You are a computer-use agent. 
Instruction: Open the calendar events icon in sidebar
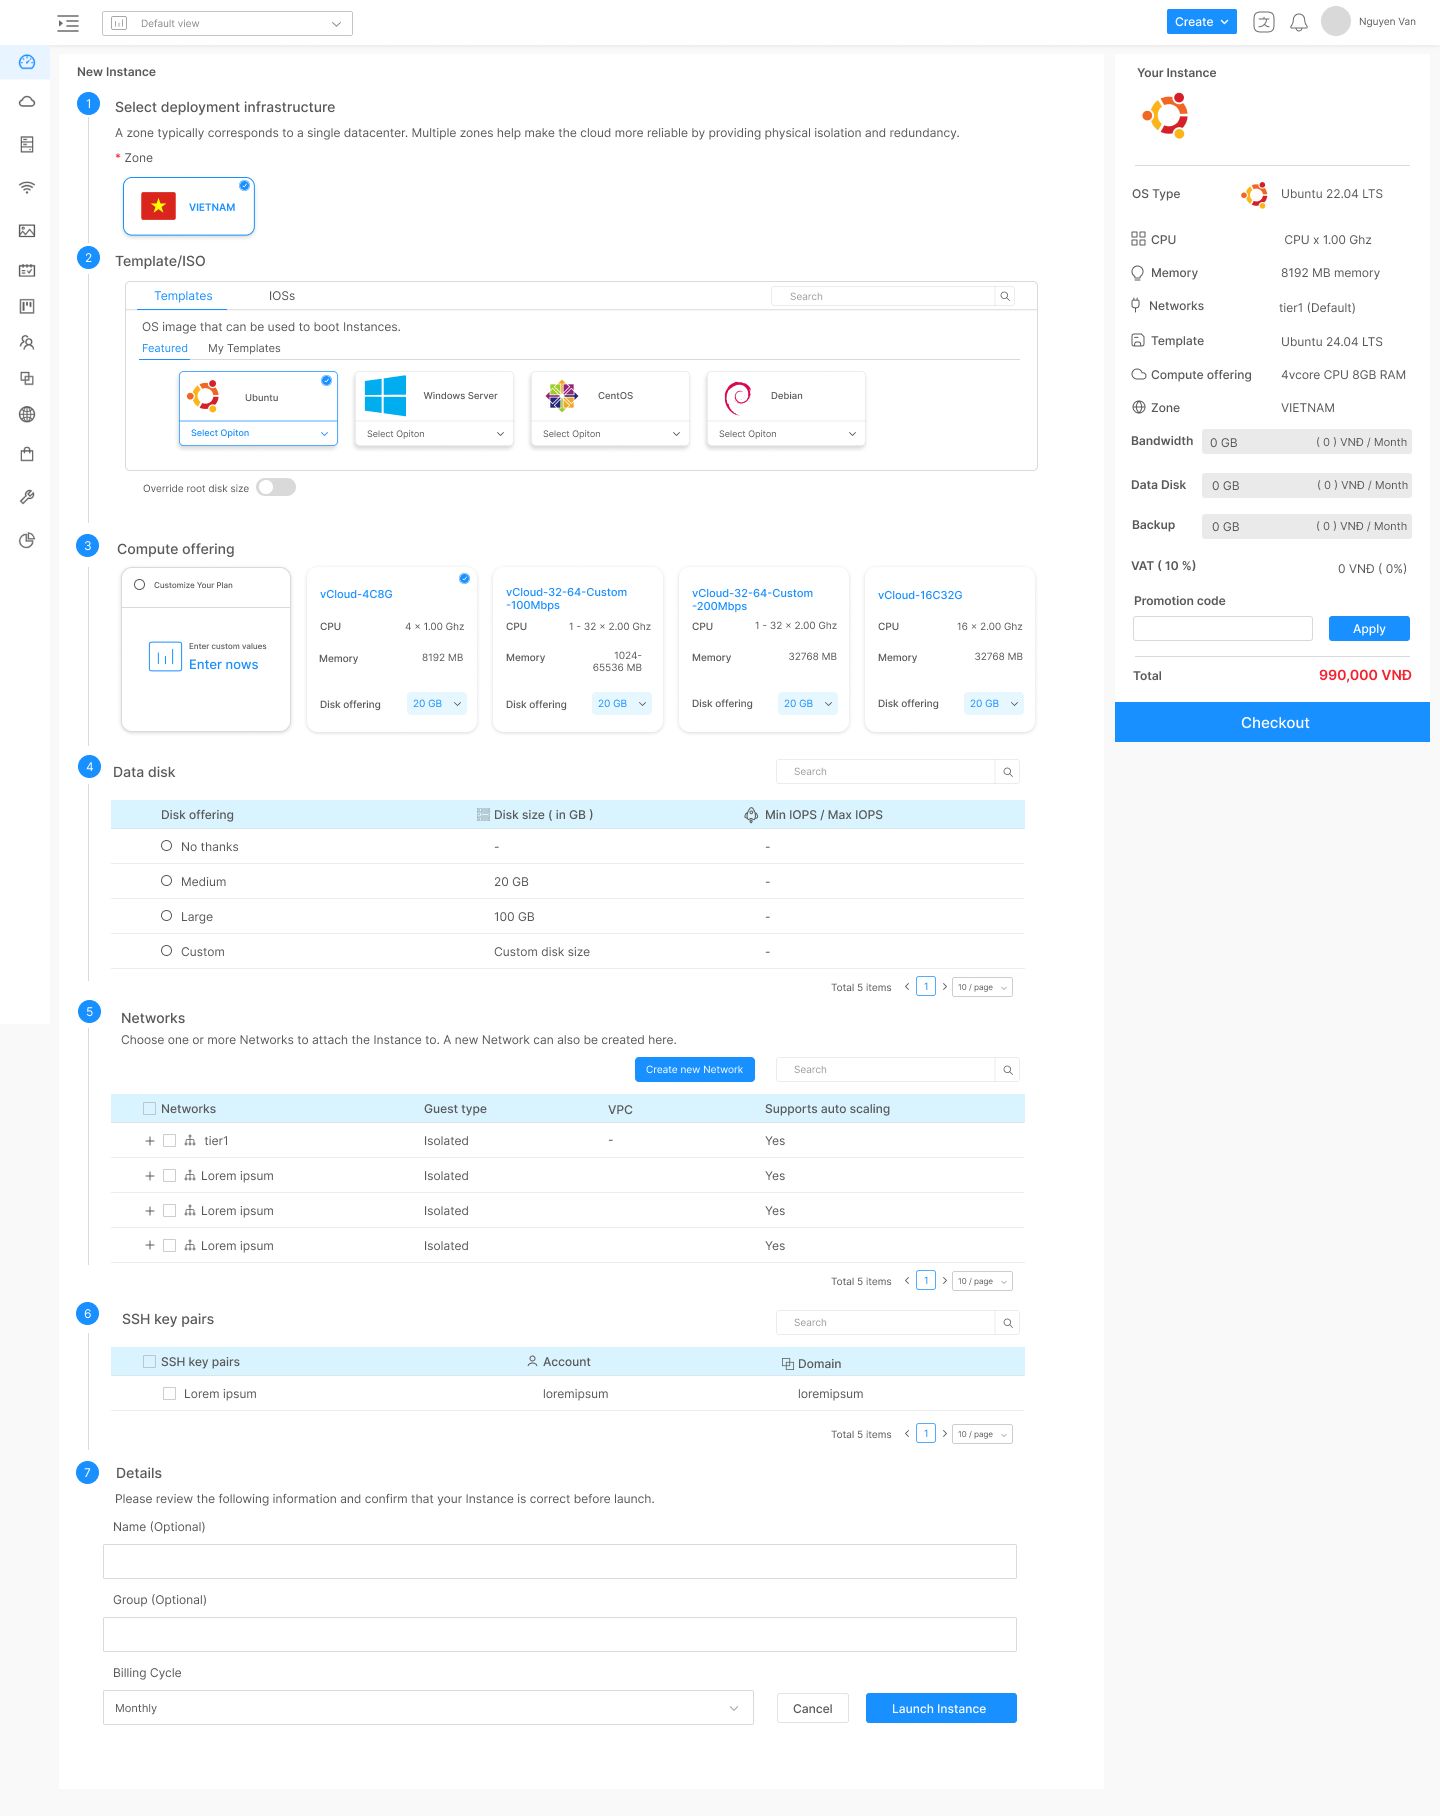tap(27, 270)
